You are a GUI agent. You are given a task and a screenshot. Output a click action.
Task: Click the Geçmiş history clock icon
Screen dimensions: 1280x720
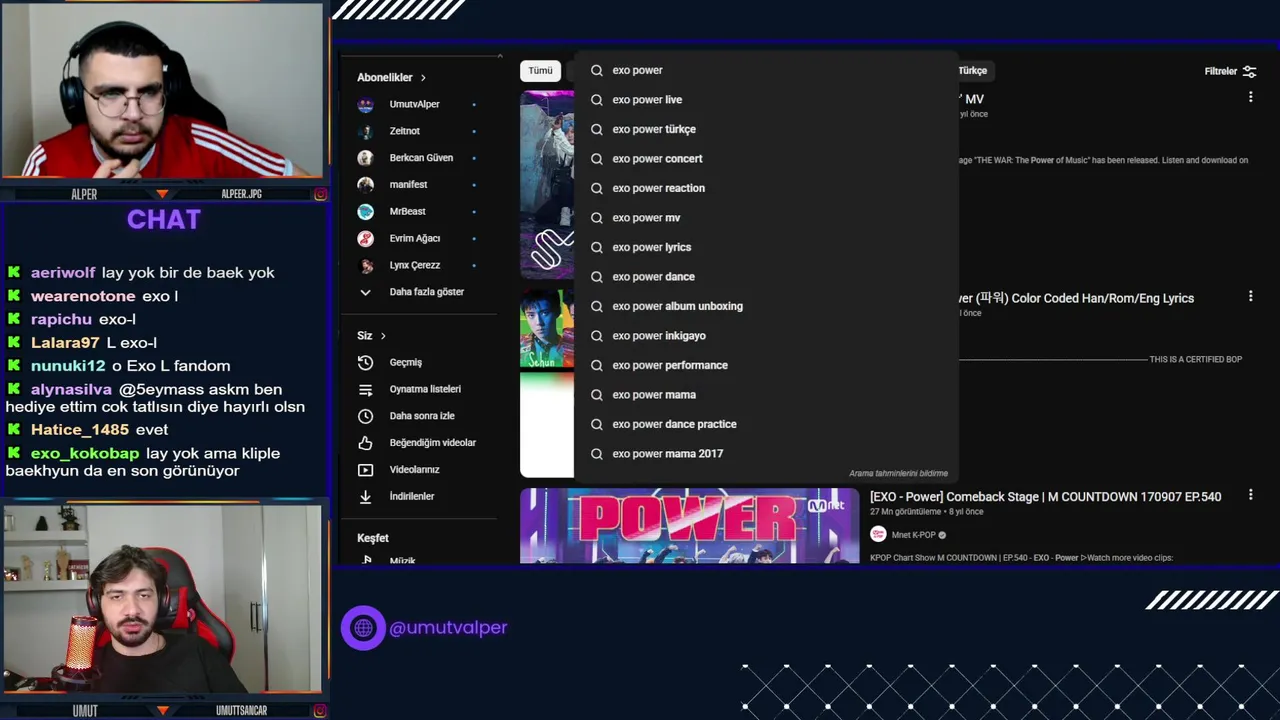click(x=366, y=362)
